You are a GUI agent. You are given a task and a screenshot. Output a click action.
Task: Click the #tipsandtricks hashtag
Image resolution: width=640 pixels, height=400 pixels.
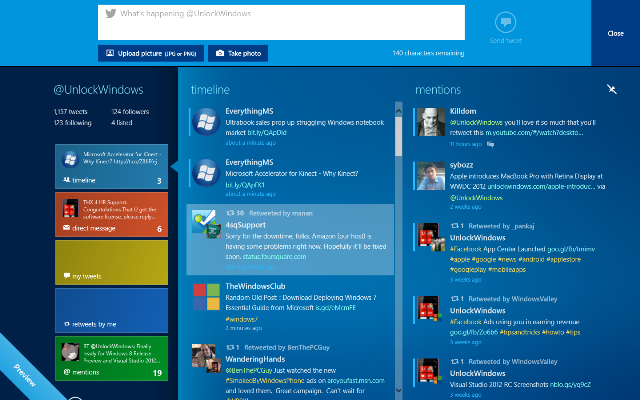pyautogui.click(x=520, y=332)
